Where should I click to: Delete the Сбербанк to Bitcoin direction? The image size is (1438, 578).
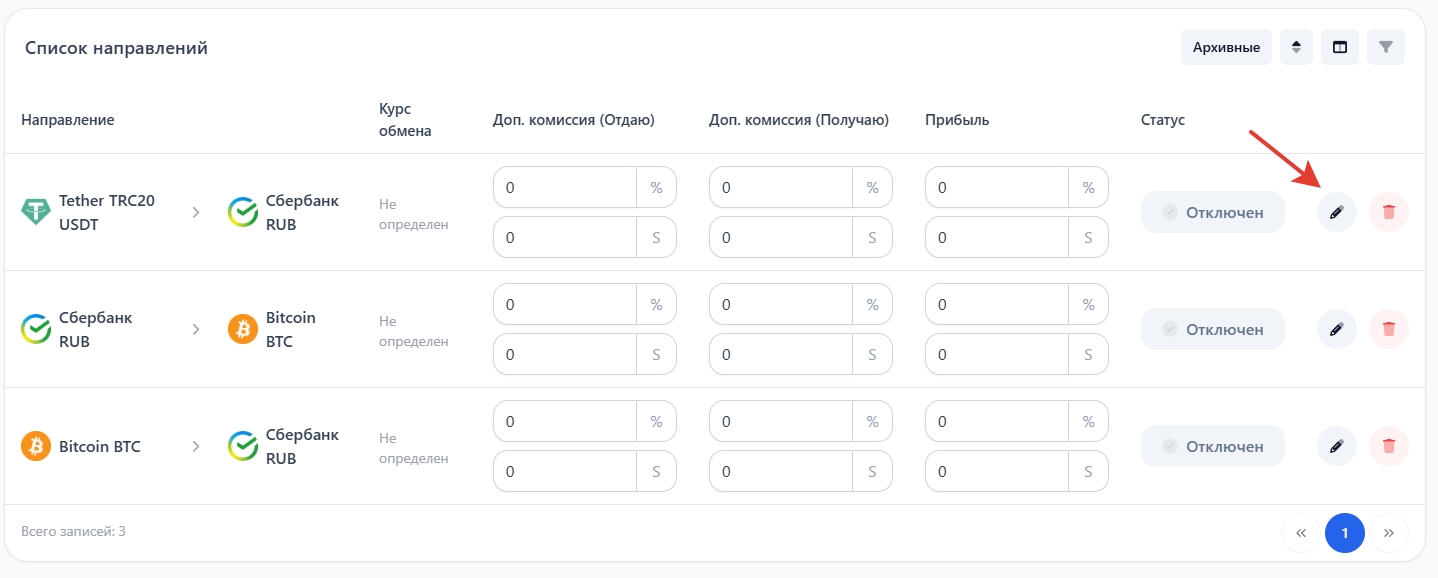pyautogui.click(x=1388, y=329)
